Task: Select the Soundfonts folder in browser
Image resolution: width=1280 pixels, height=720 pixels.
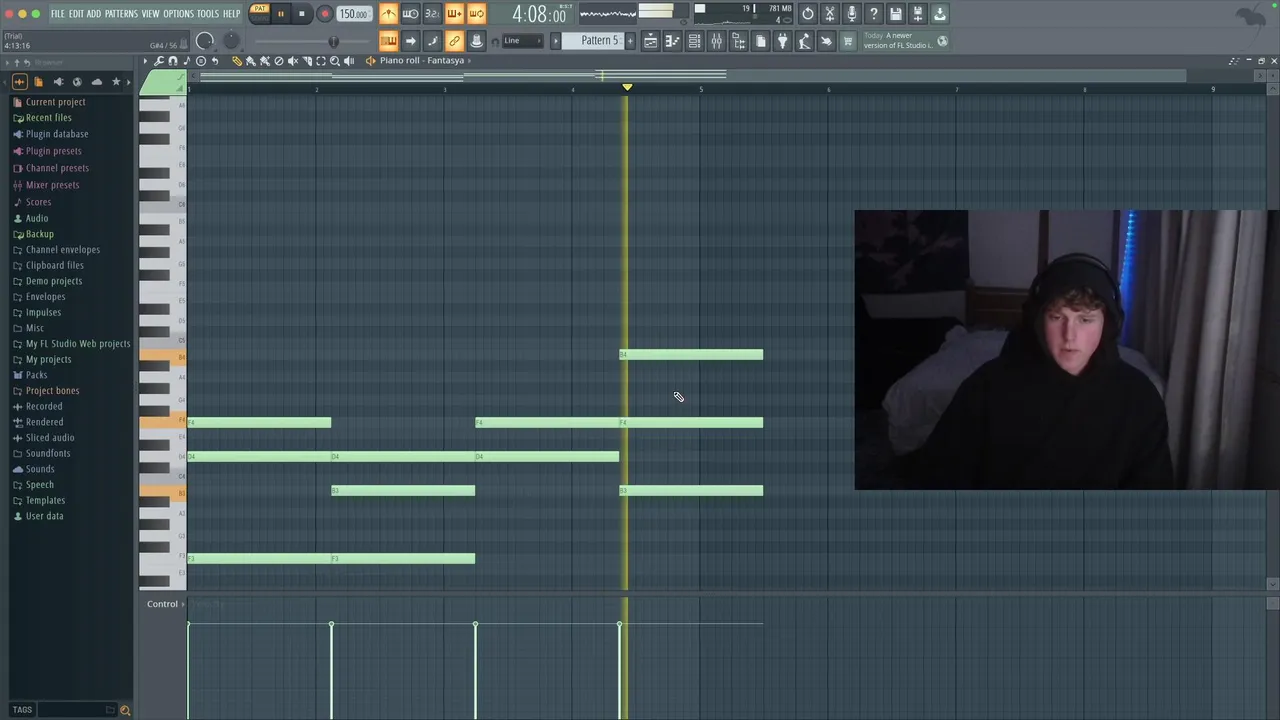Action: pyautogui.click(x=48, y=453)
